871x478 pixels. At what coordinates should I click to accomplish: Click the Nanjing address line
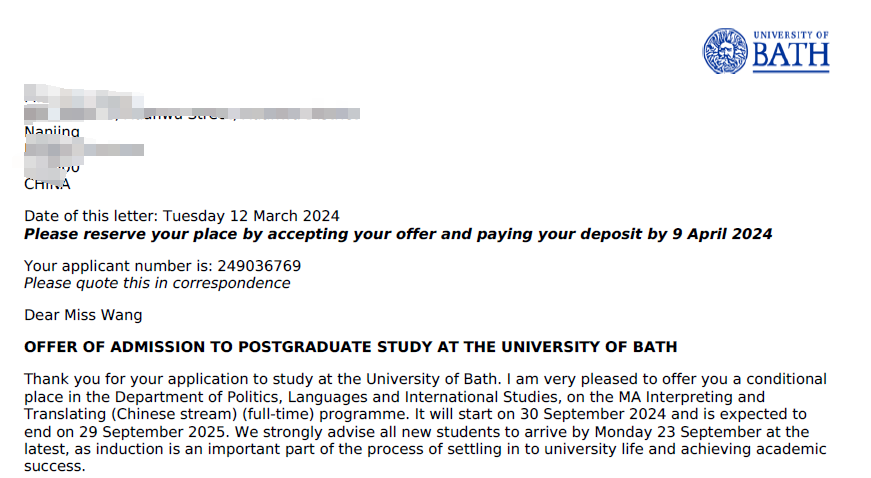pyautogui.click(x=52, y=132)
